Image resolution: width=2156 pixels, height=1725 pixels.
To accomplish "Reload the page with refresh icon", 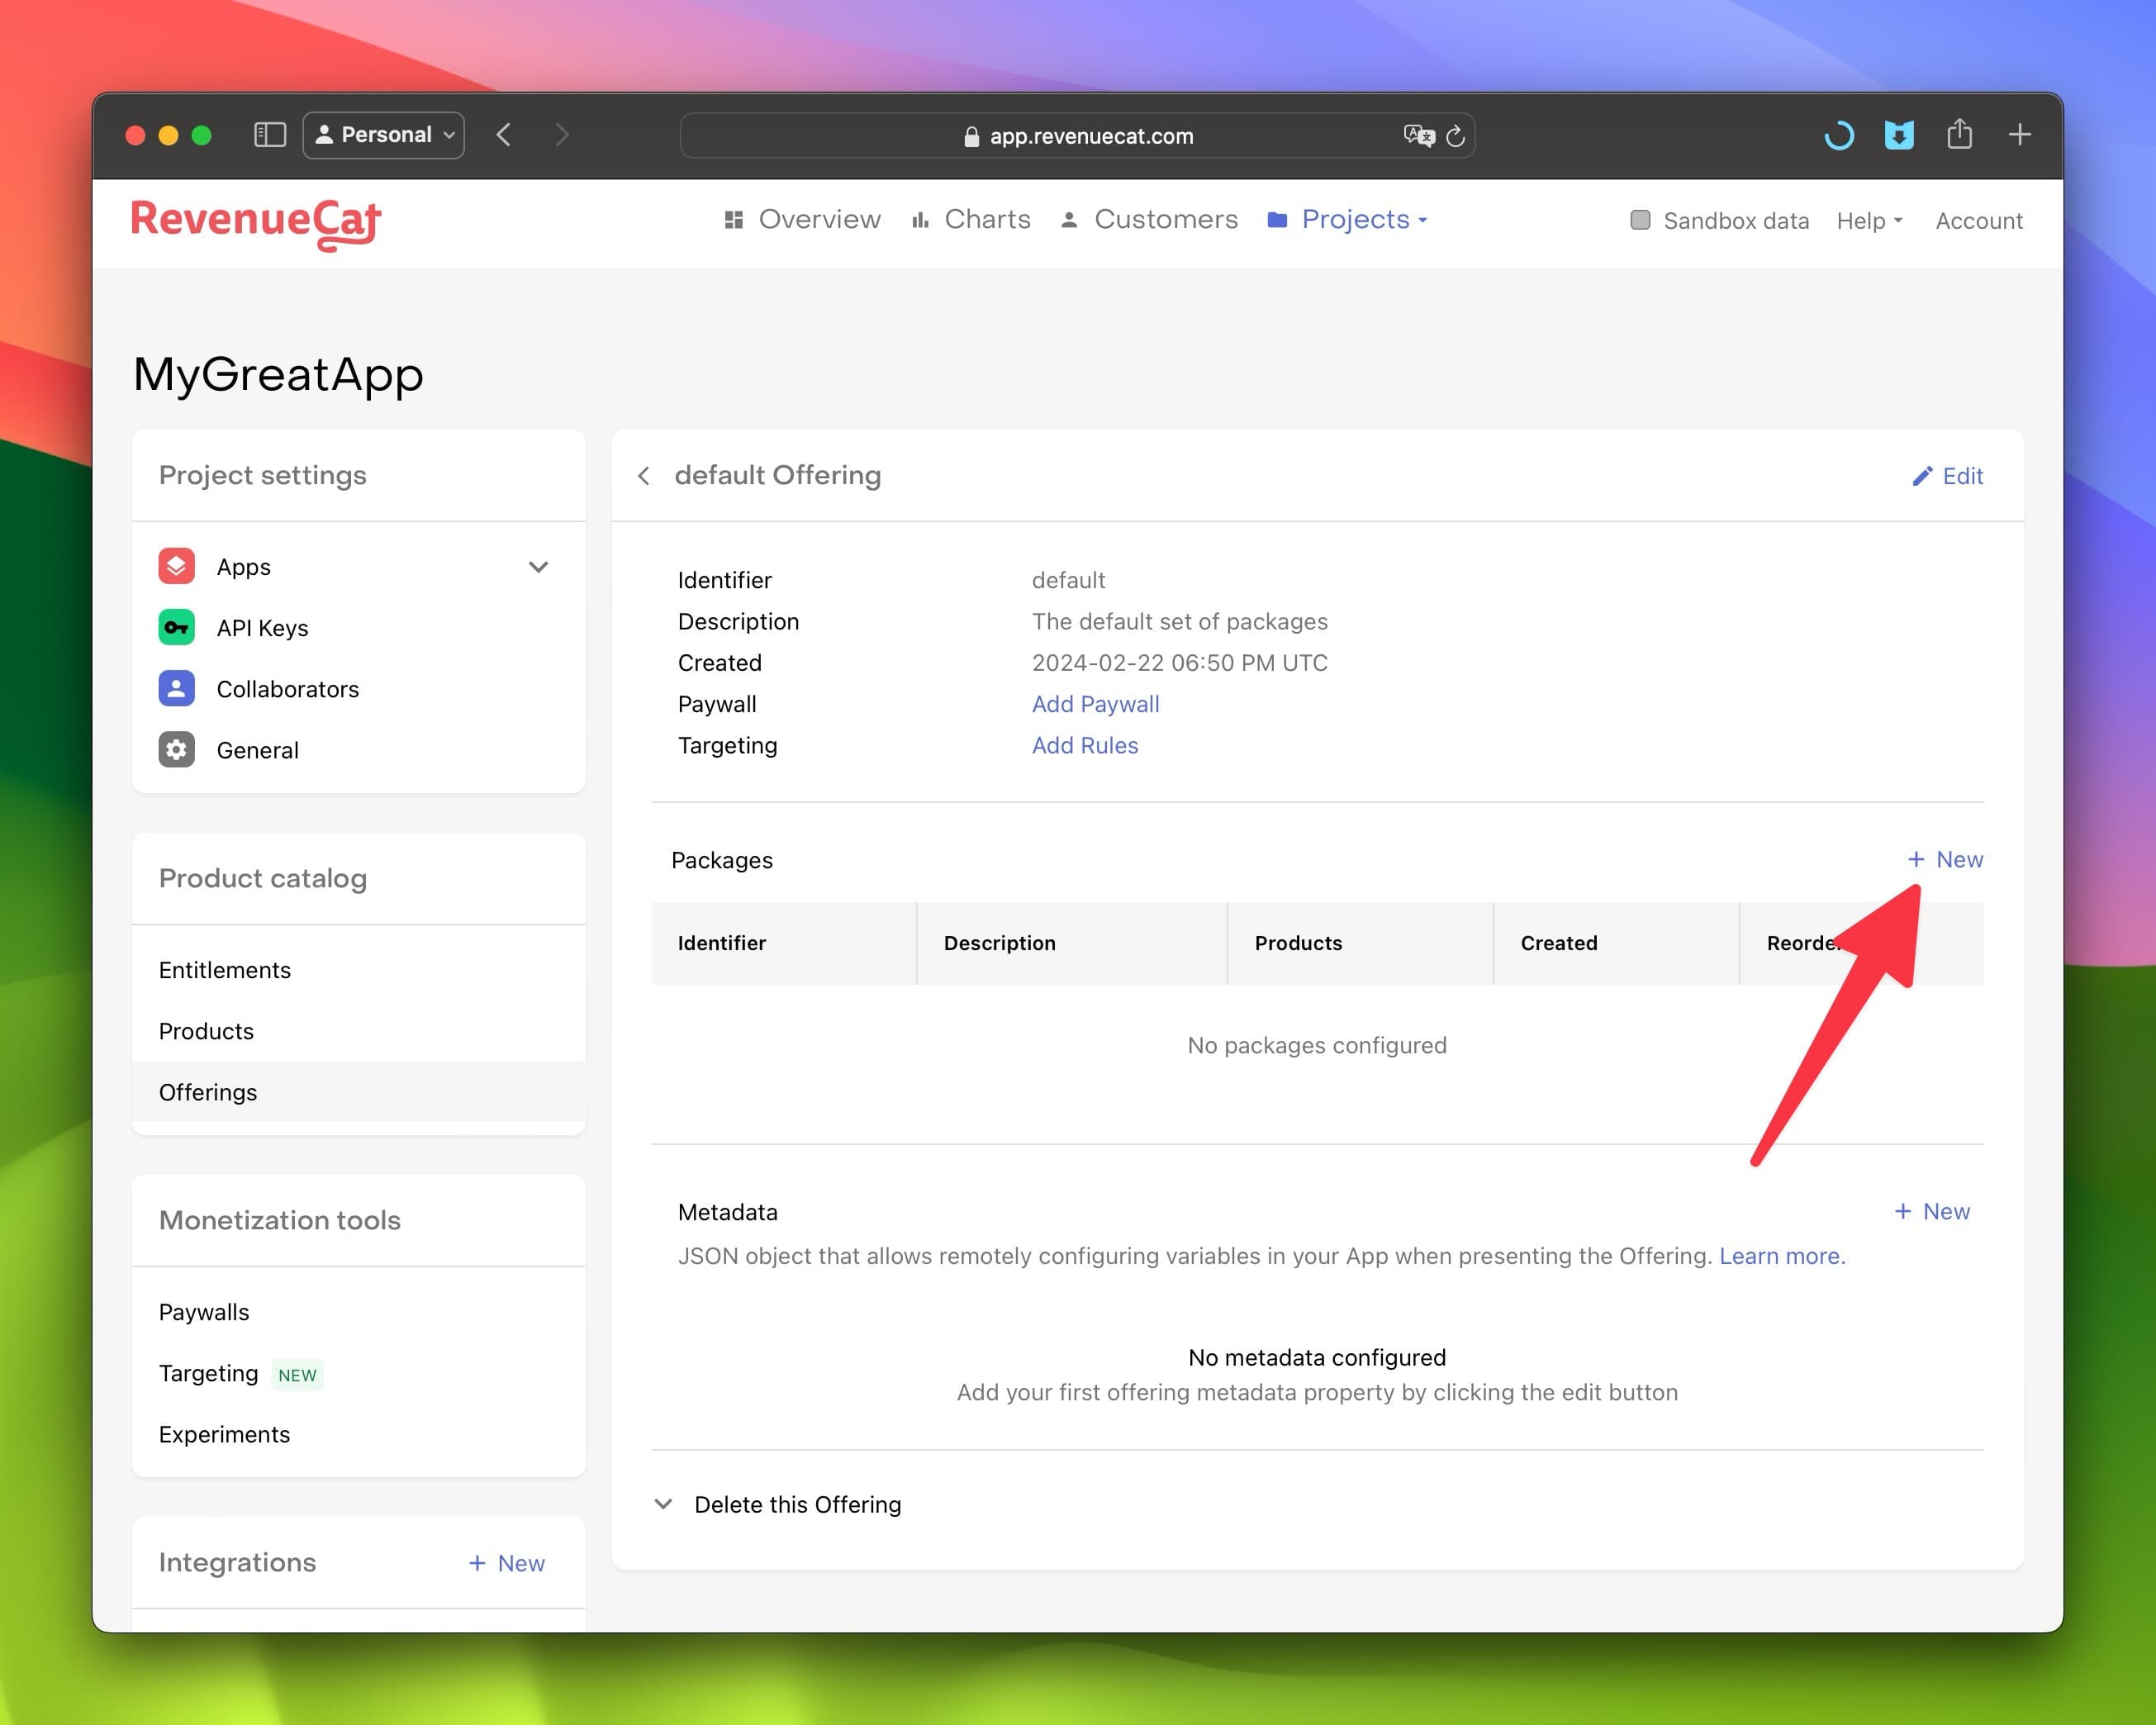I will pyautogui.click(x=1455, y=136).
